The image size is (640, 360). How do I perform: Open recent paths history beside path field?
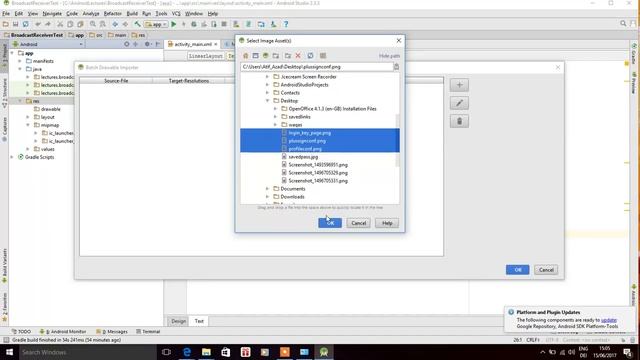[396, 67]
